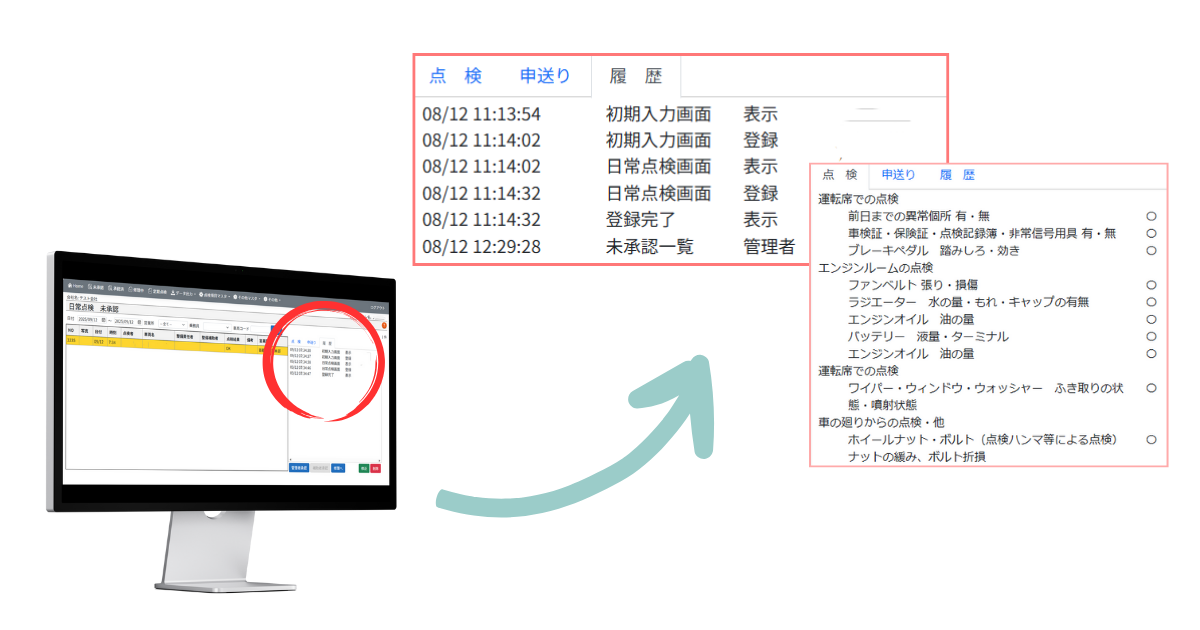Image resolution: width=1200 pixels, height=630 pixels.
Task: Select the circle for バッテリー 液量・ターミナル
Action: pyautogui.click(x=1151, y=336)
